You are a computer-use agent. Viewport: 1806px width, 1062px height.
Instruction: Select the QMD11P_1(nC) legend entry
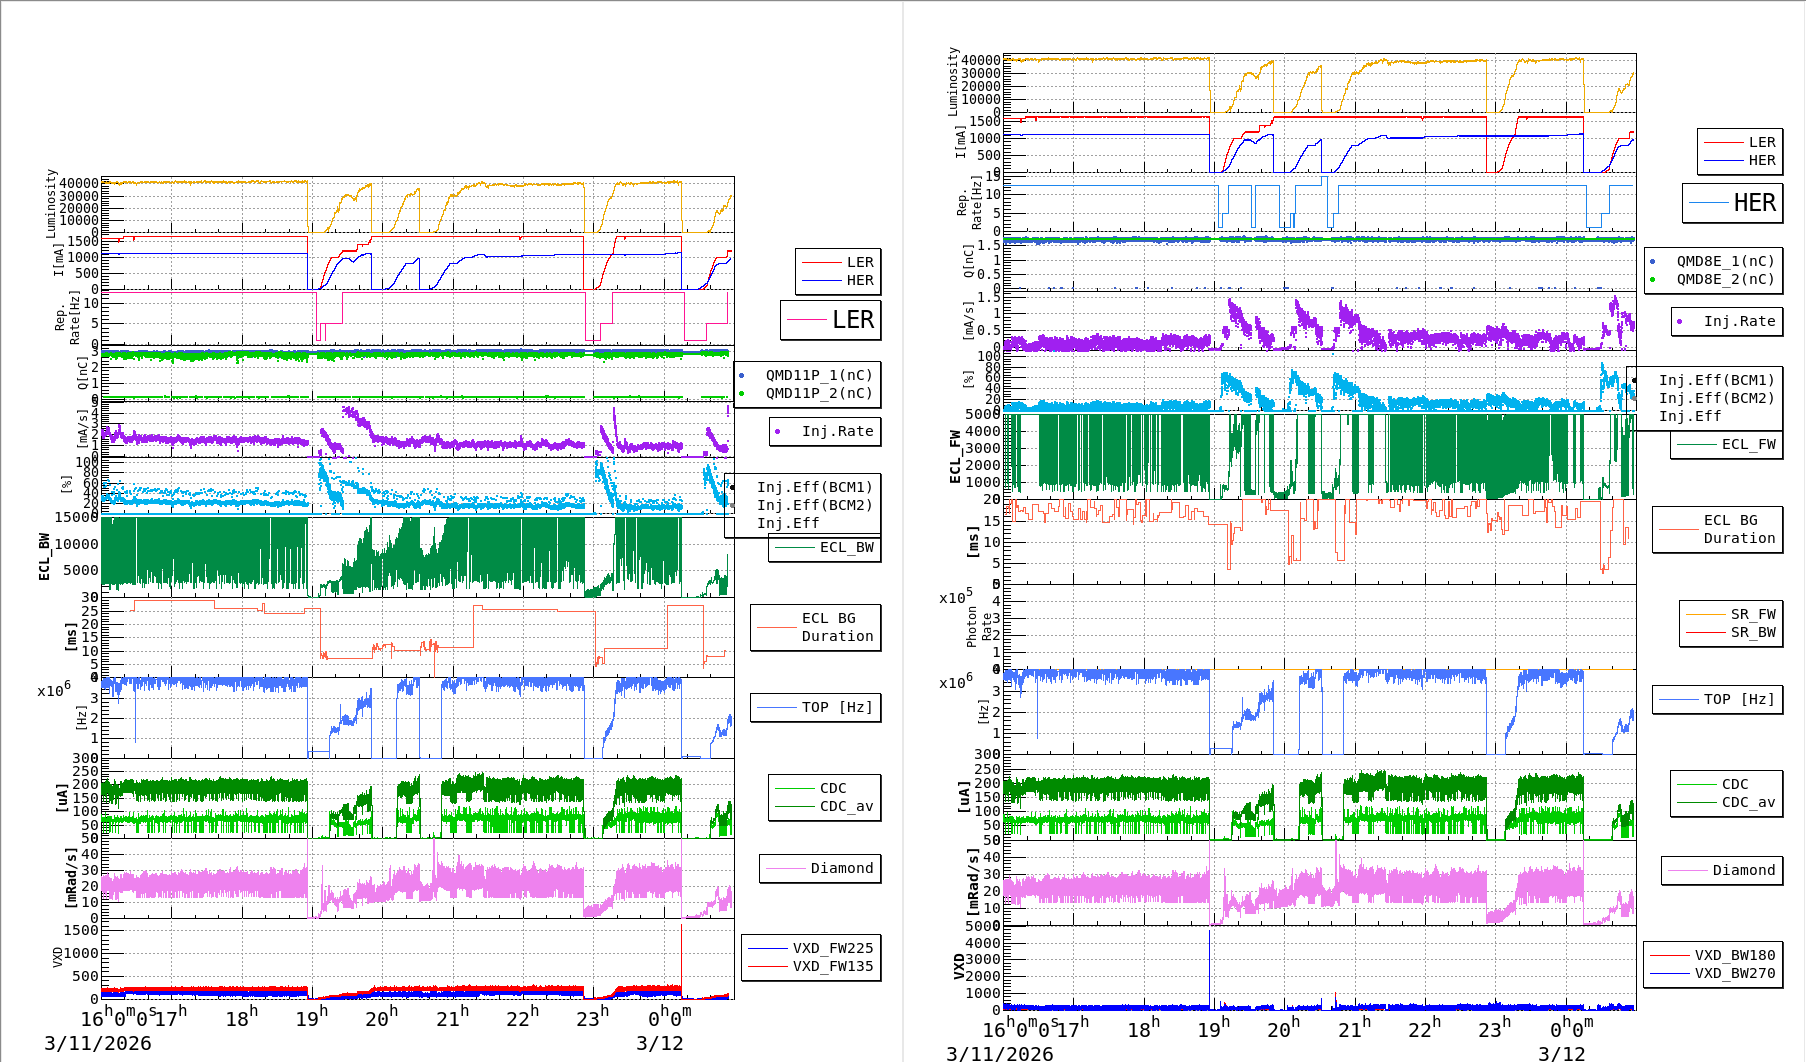(x=818, y=375)
